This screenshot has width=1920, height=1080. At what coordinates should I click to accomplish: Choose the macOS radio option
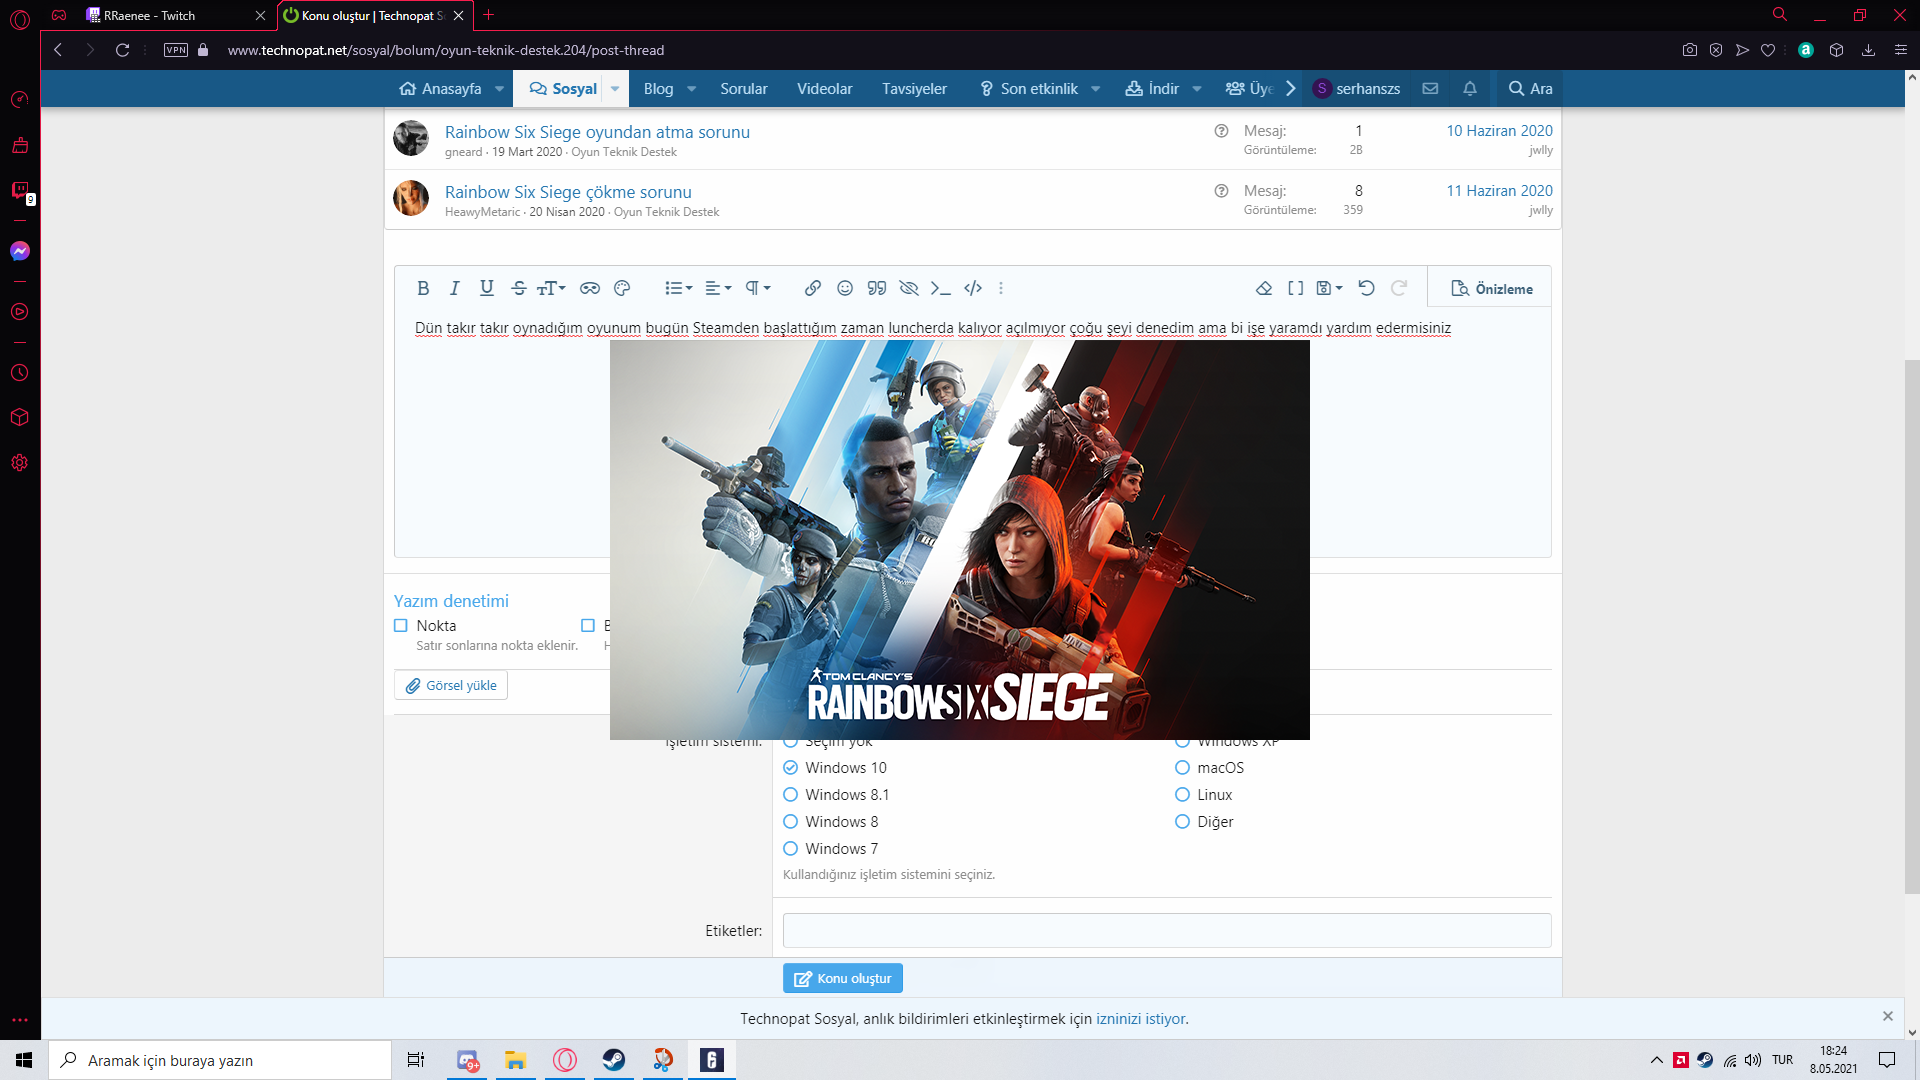click(1183, 768)
